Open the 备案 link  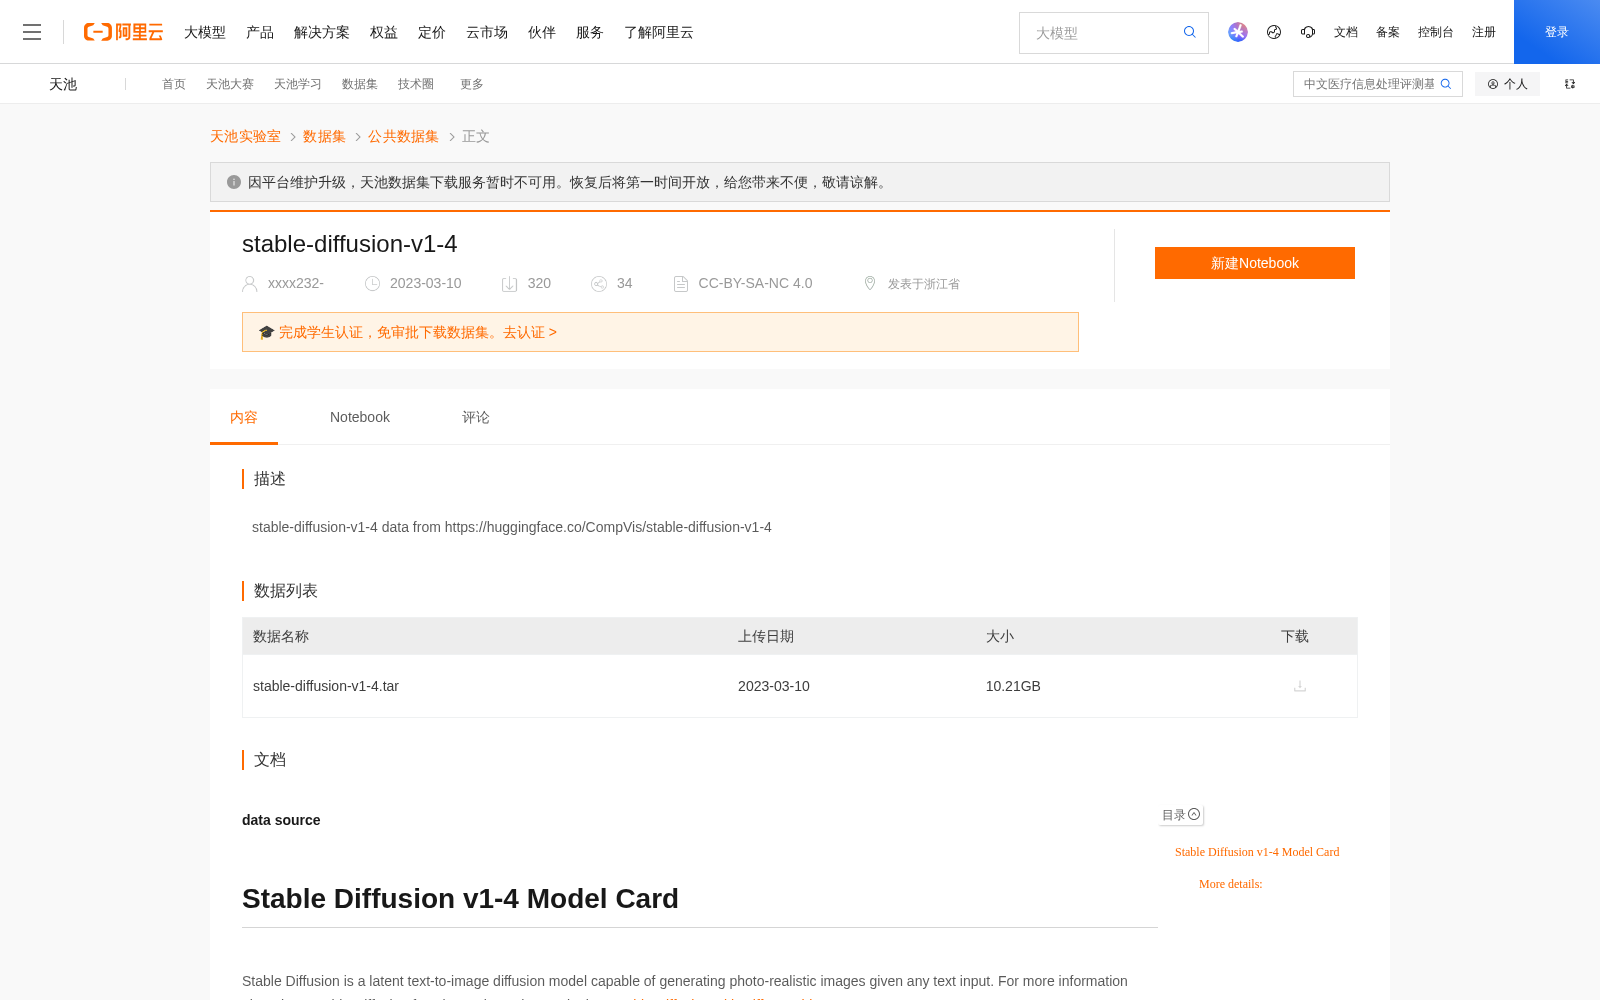(x=1388, y=32)
